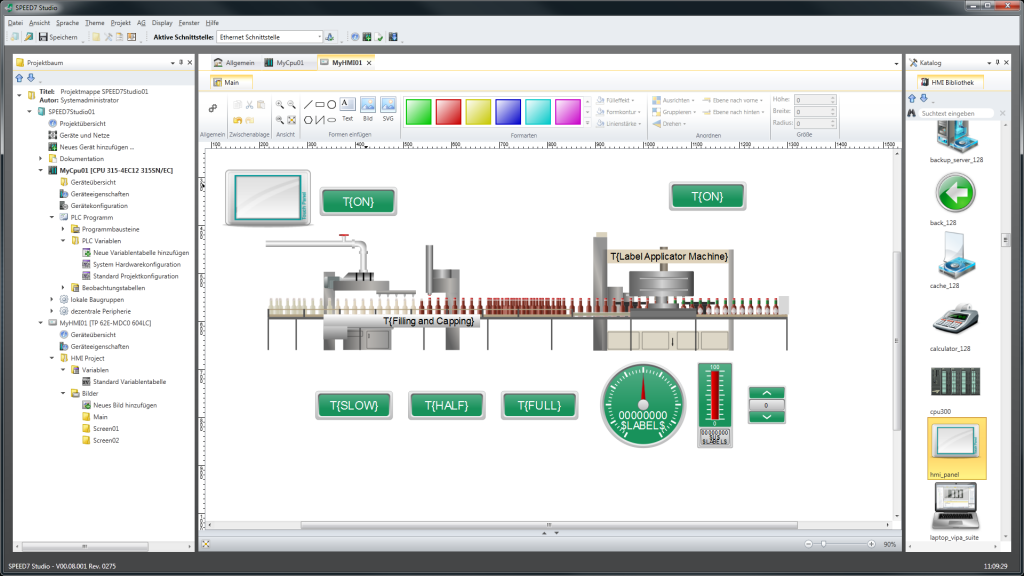Open the Formkontur dropdown

[x=618, y=112]
